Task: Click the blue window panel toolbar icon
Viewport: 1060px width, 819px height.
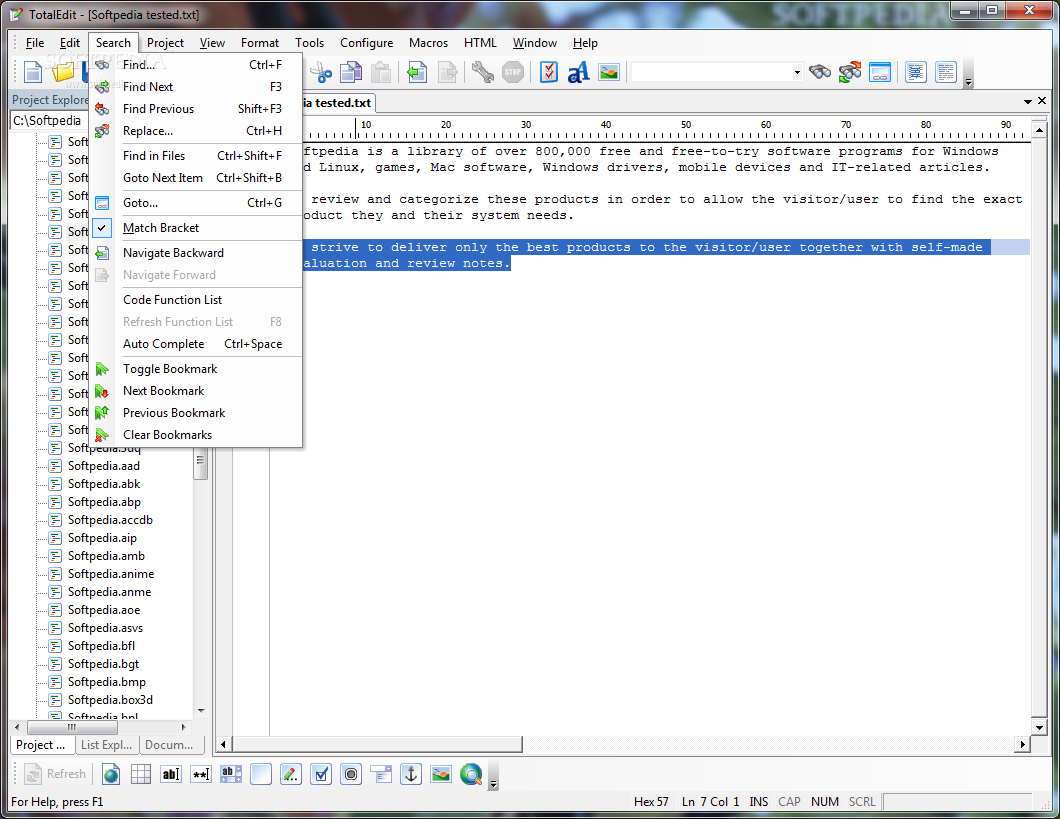Action: click(x=880, y=72)
